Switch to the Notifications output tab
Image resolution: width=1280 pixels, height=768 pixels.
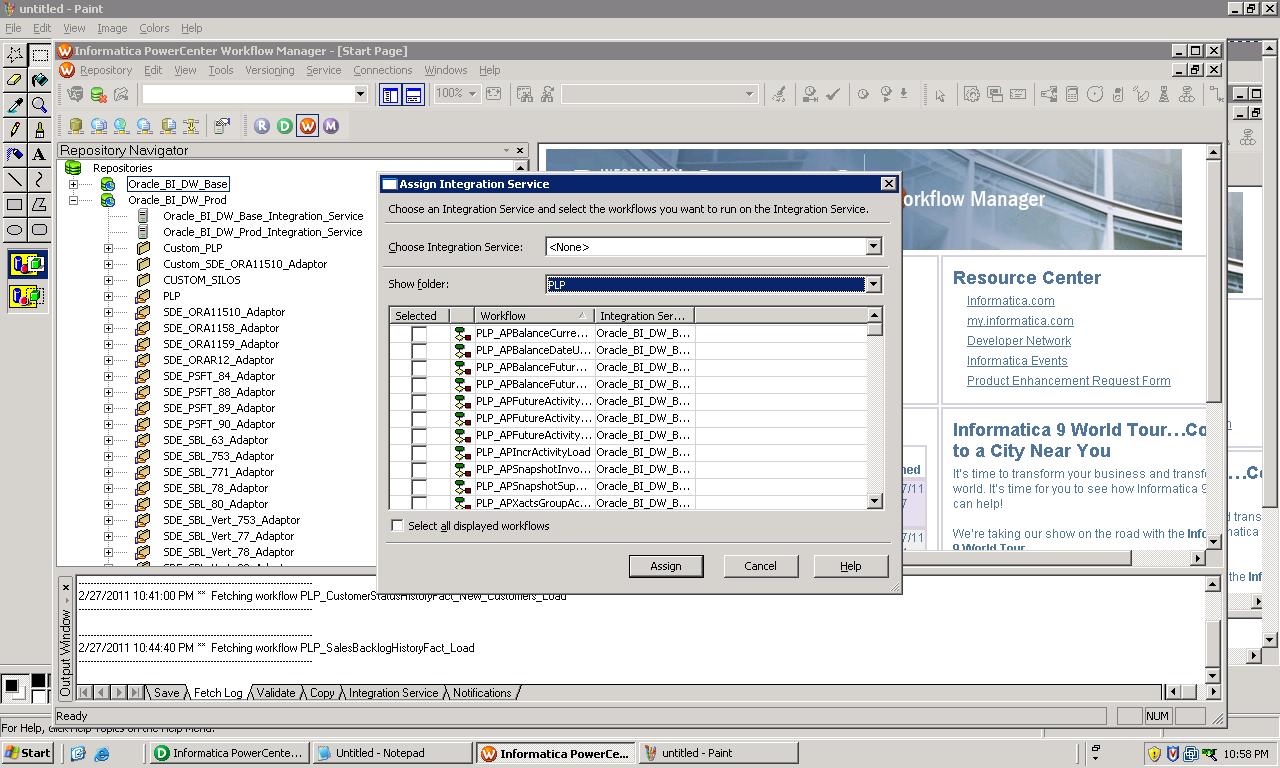(482, 693)
